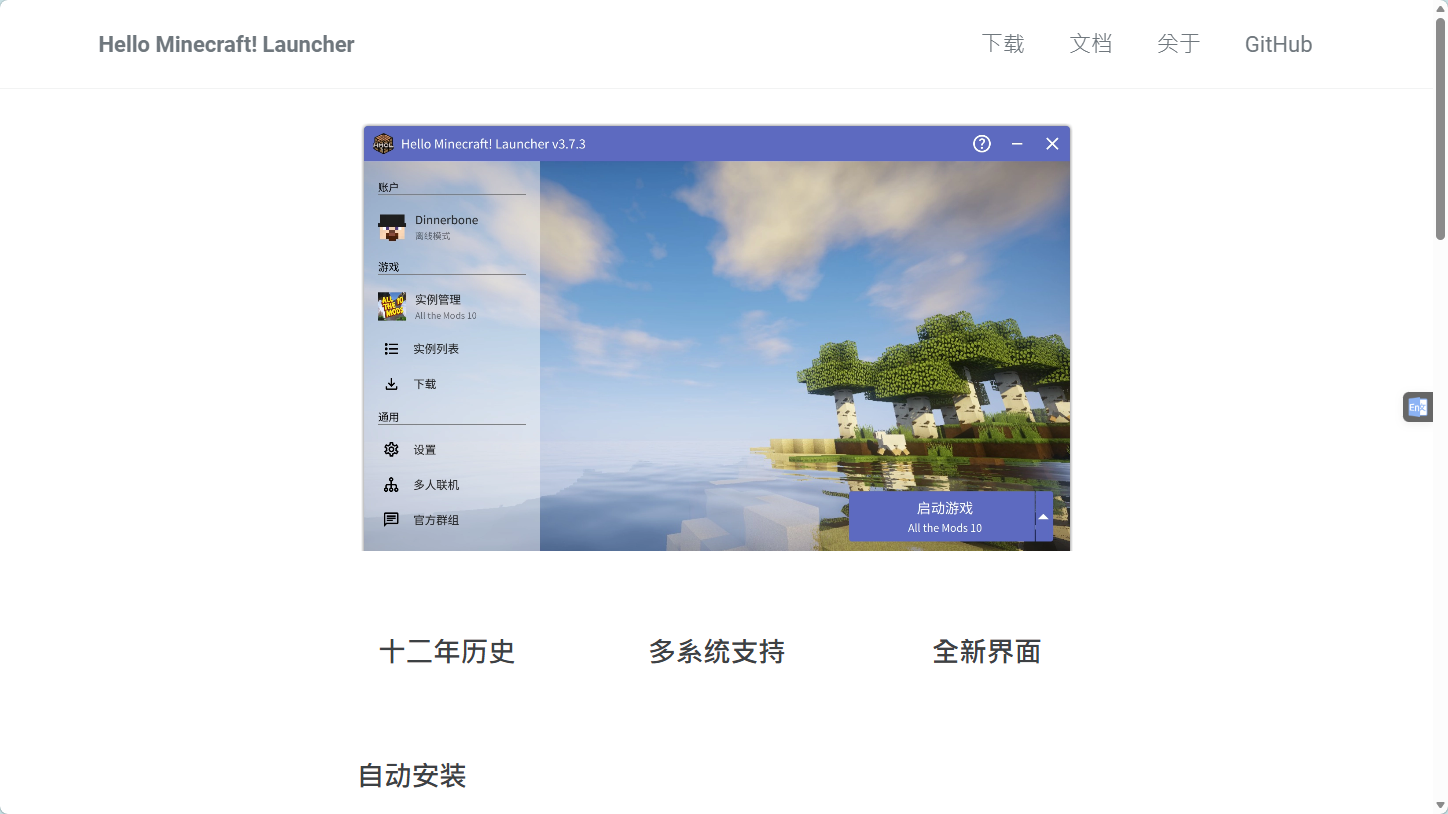Click the launcher's X close icon
This screenshot has width=1448, height=814.
[x=1052, y=144]
